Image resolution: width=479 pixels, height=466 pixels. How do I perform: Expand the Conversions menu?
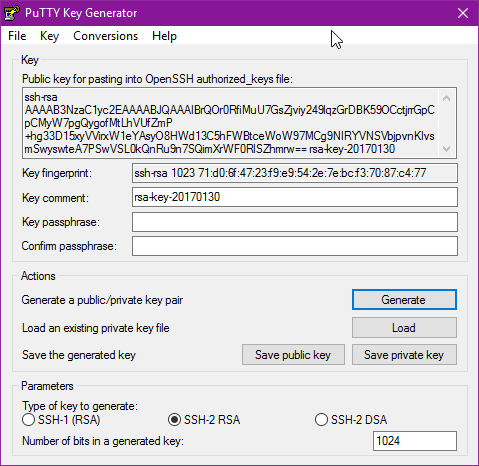105,36
